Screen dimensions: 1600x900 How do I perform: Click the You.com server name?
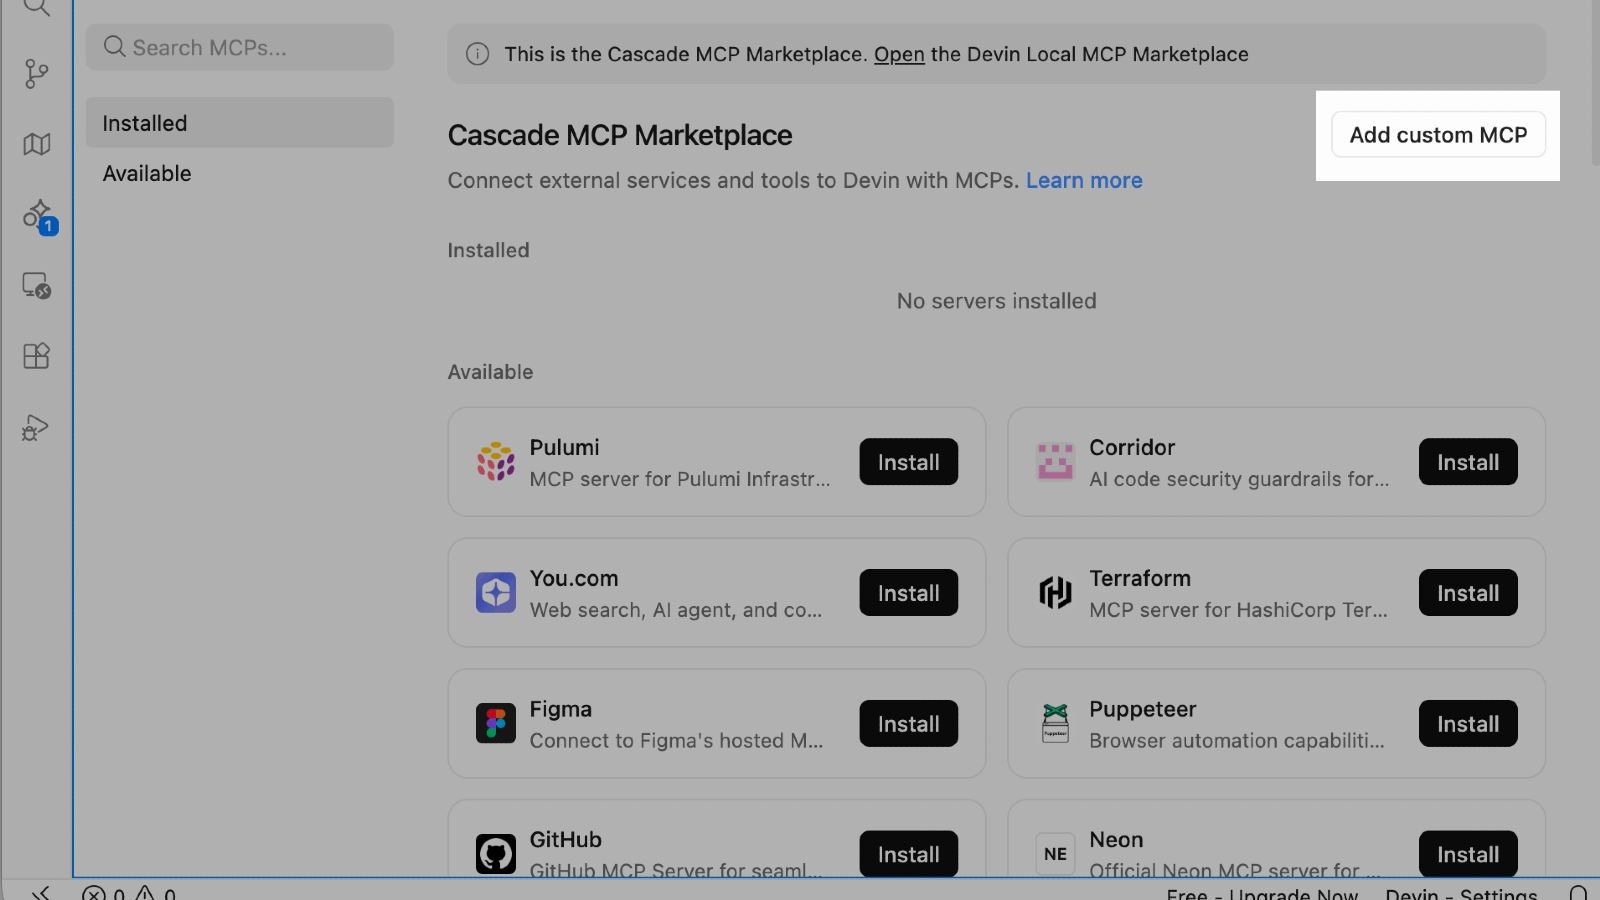pos(574,578)
